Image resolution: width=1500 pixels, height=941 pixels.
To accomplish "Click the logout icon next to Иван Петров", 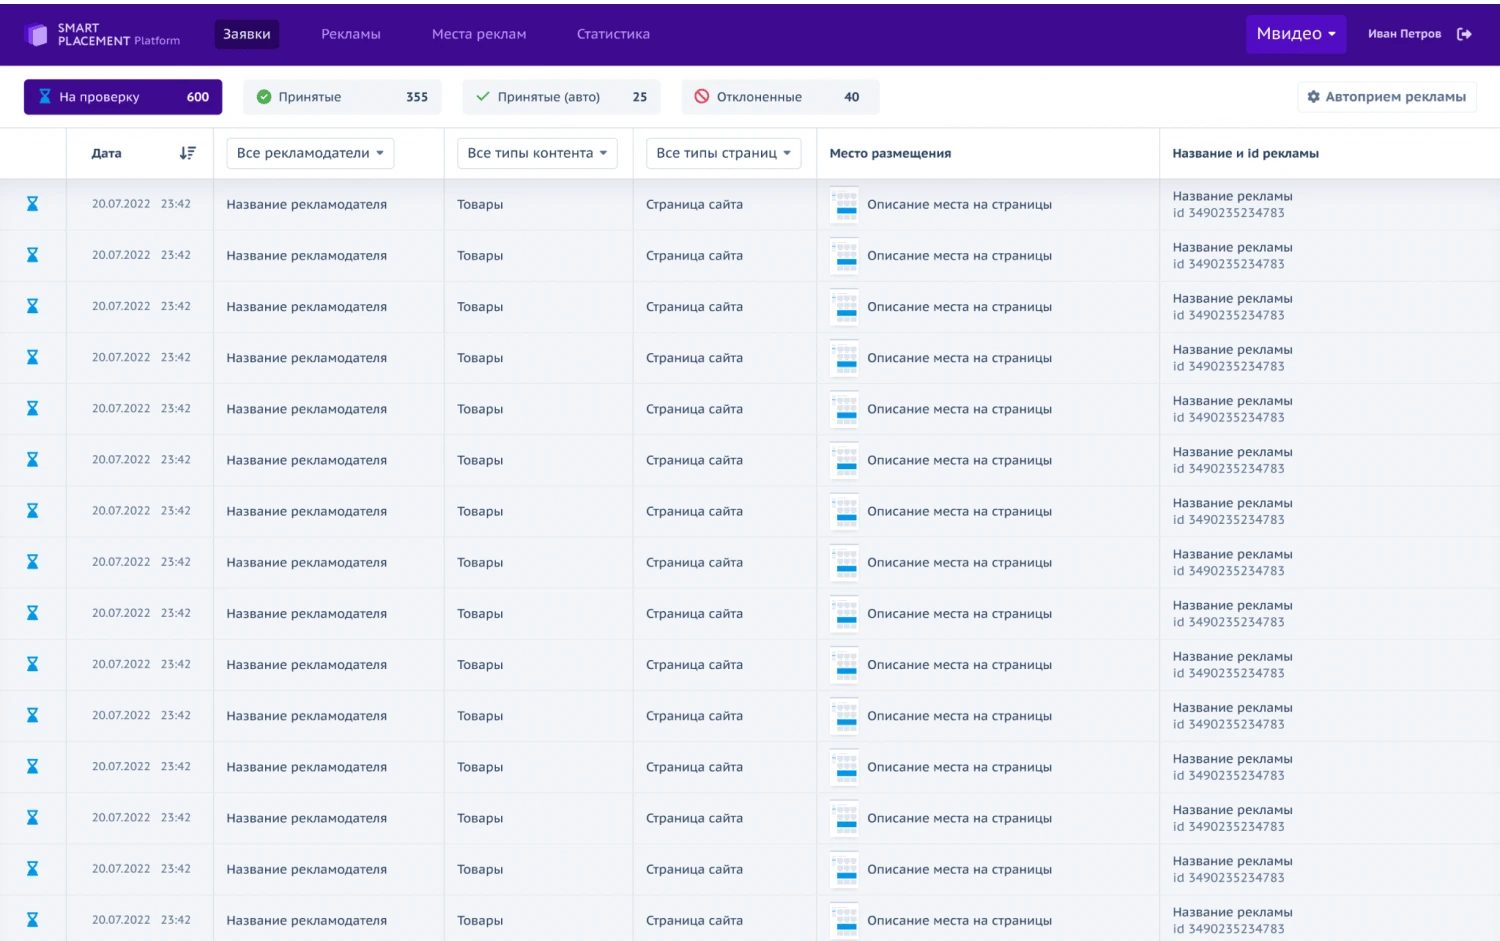I will [x=1464, y=34].
